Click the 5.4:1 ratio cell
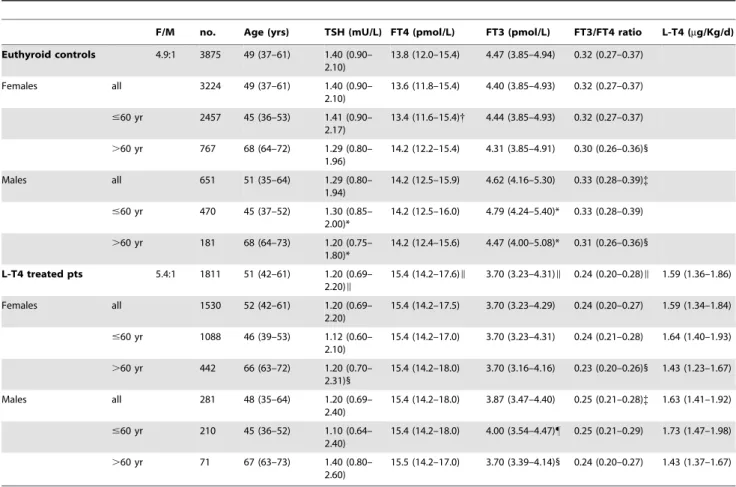This screenshot has width=736, height=487. click(x=166, y=274)
